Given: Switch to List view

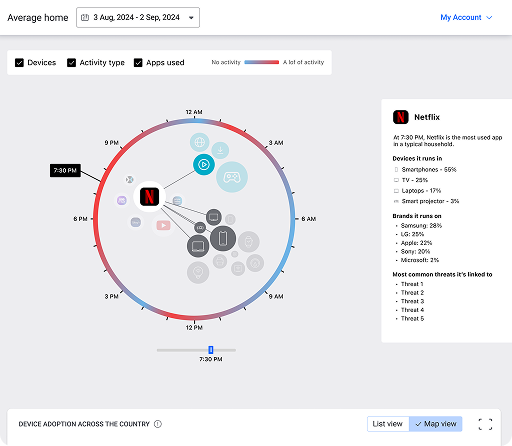Looking at the screenshot, I should (x=388, y=424).
